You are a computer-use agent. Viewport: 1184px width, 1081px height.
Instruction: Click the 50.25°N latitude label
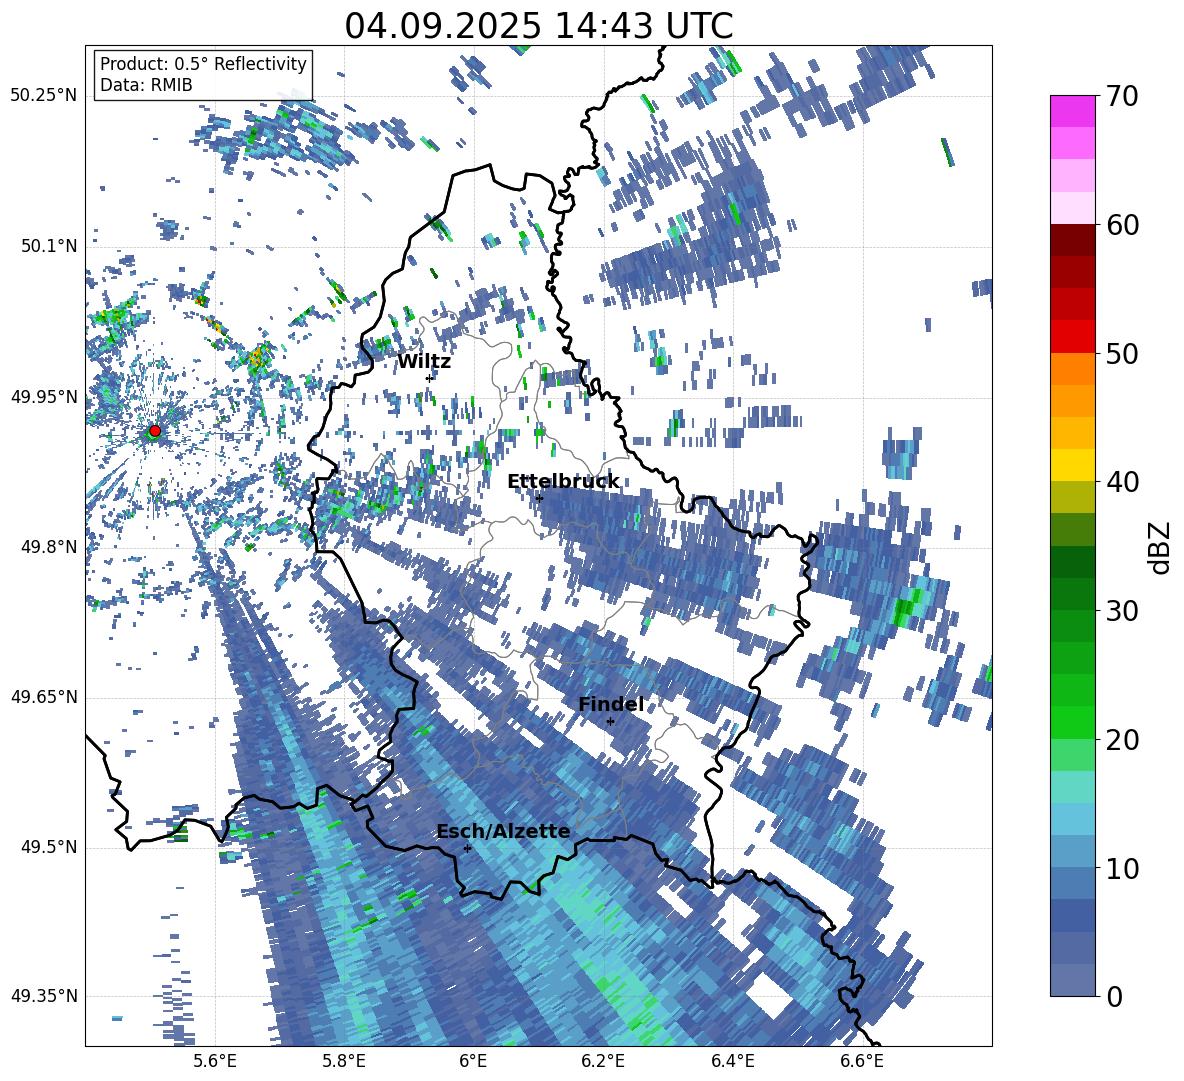point(44,96)
